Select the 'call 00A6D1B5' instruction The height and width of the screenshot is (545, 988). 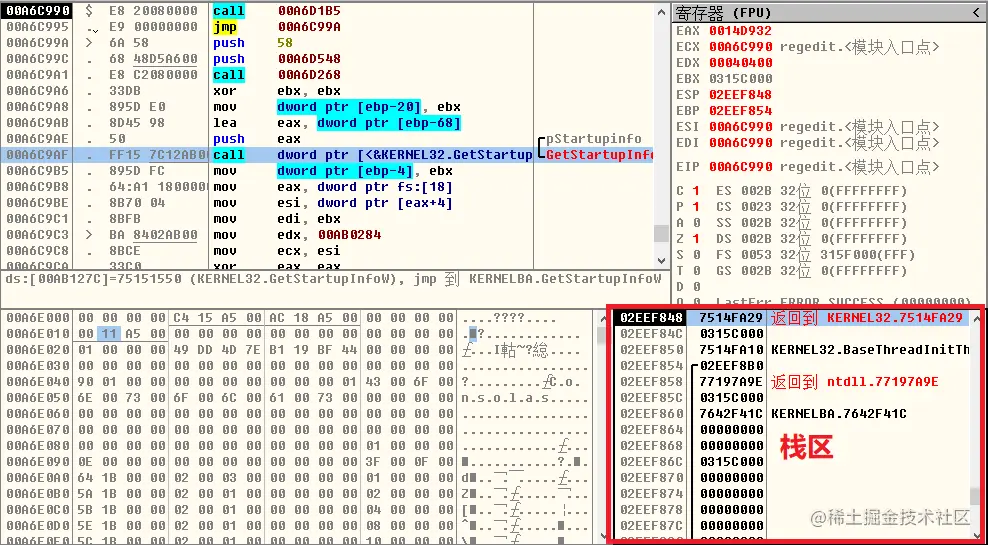[x=277, y=11]
